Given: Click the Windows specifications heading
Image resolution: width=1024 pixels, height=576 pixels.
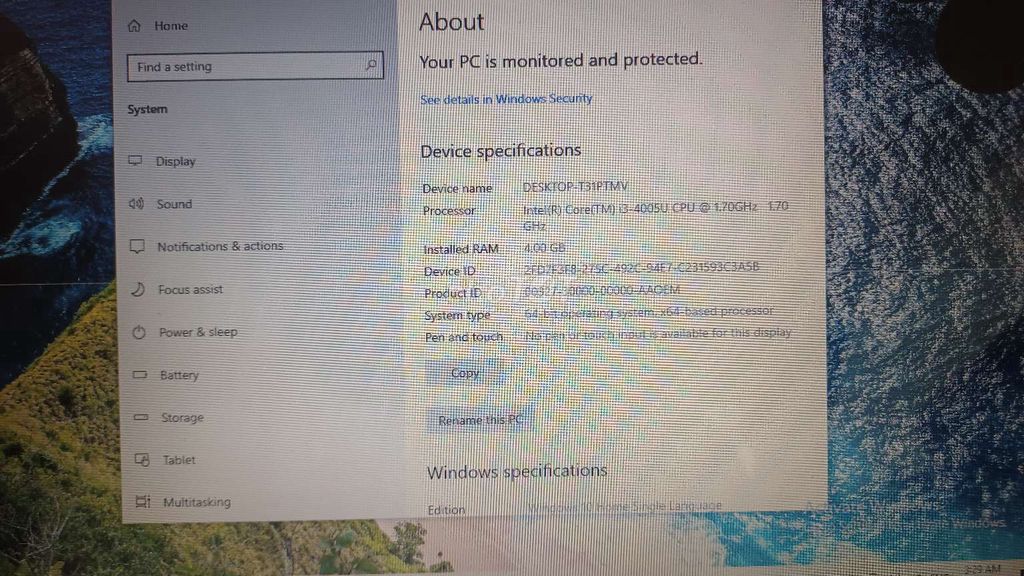Looking at the screenshot, I should [x=517, y=471].
